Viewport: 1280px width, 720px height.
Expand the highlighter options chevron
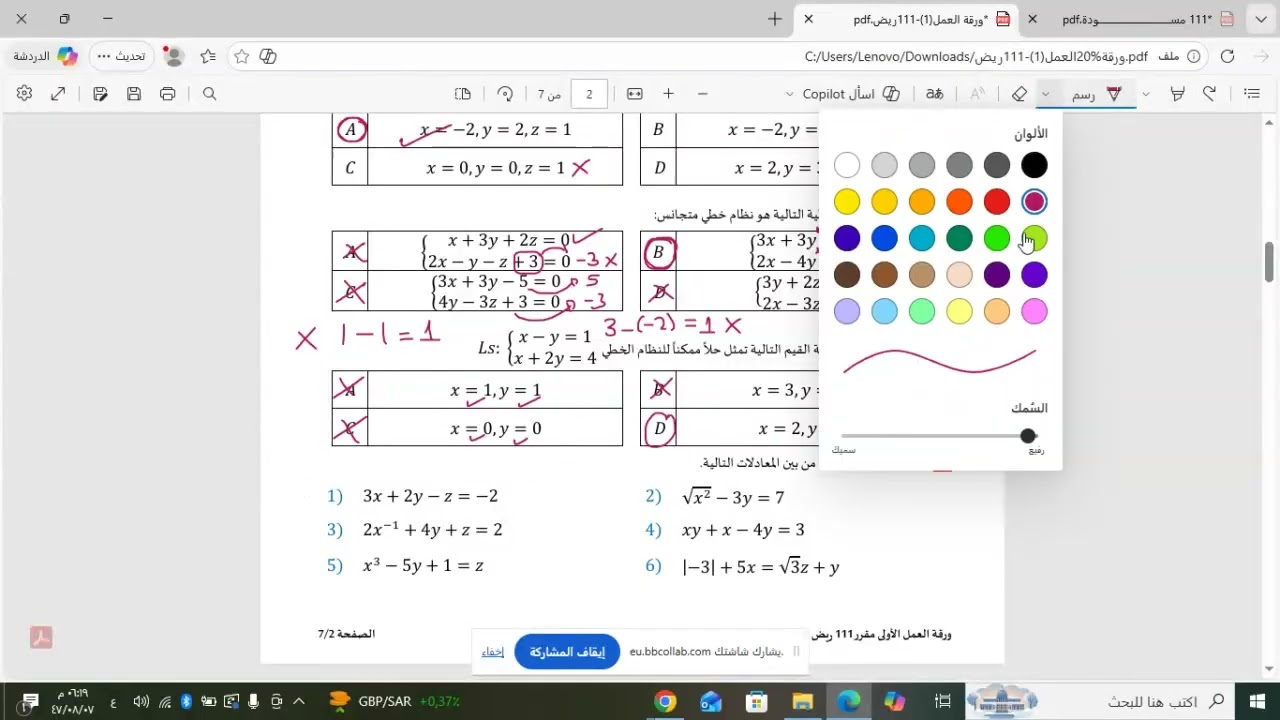tap(1146, 94)
